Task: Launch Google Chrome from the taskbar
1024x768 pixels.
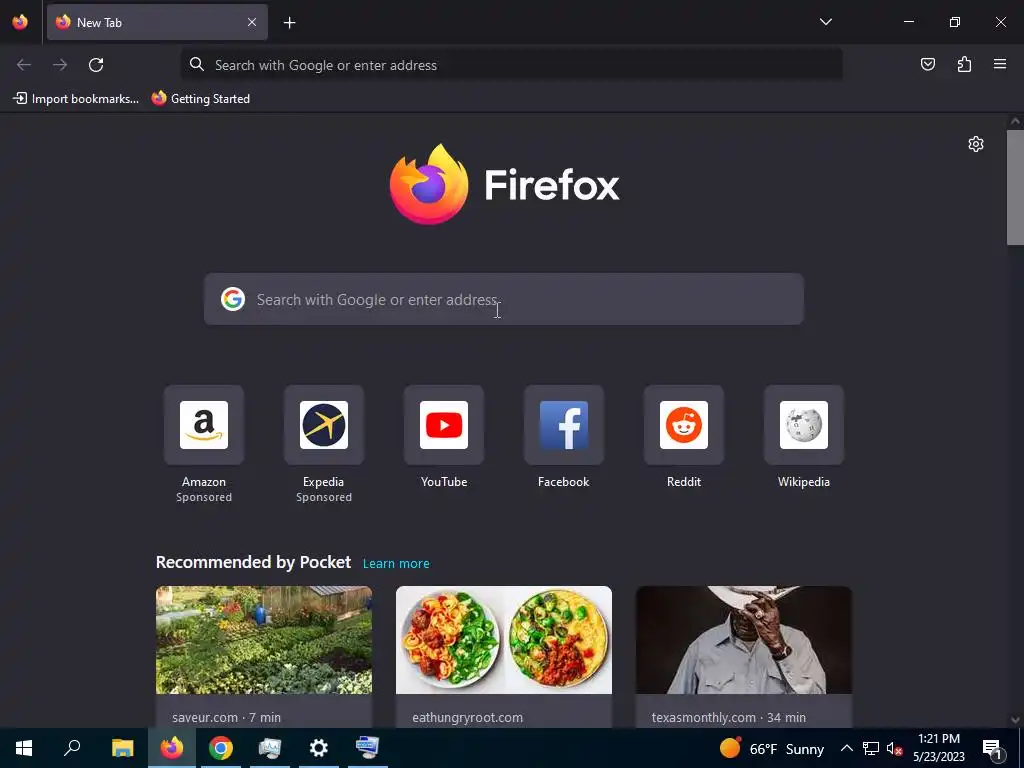Action: pos(221,748)
